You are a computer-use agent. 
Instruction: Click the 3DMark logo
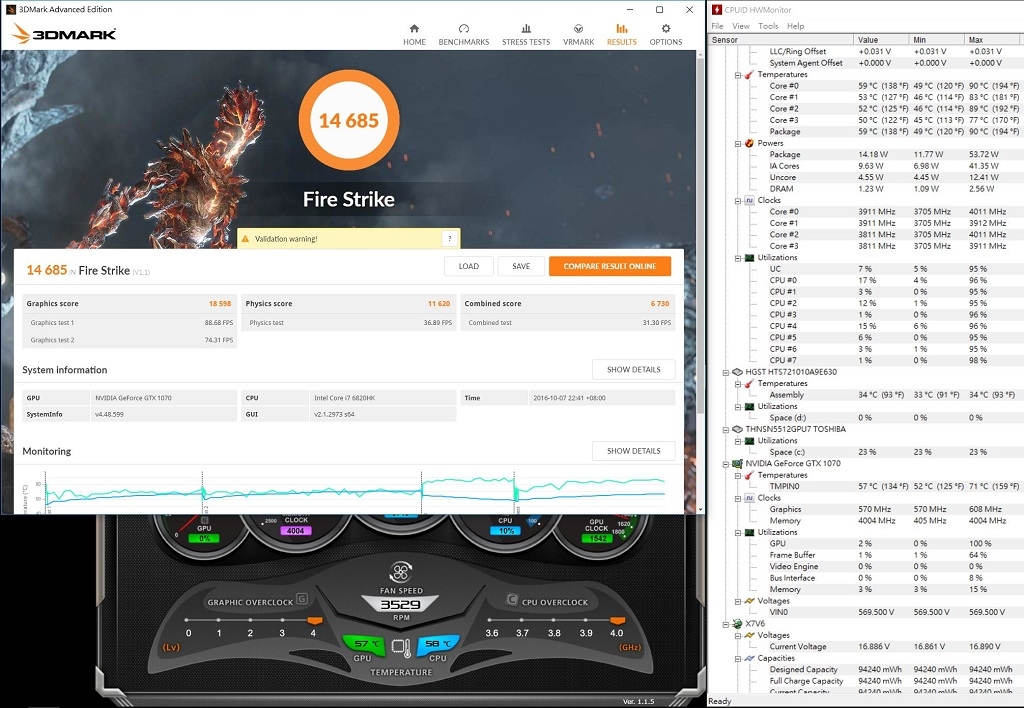pos(64,34)
